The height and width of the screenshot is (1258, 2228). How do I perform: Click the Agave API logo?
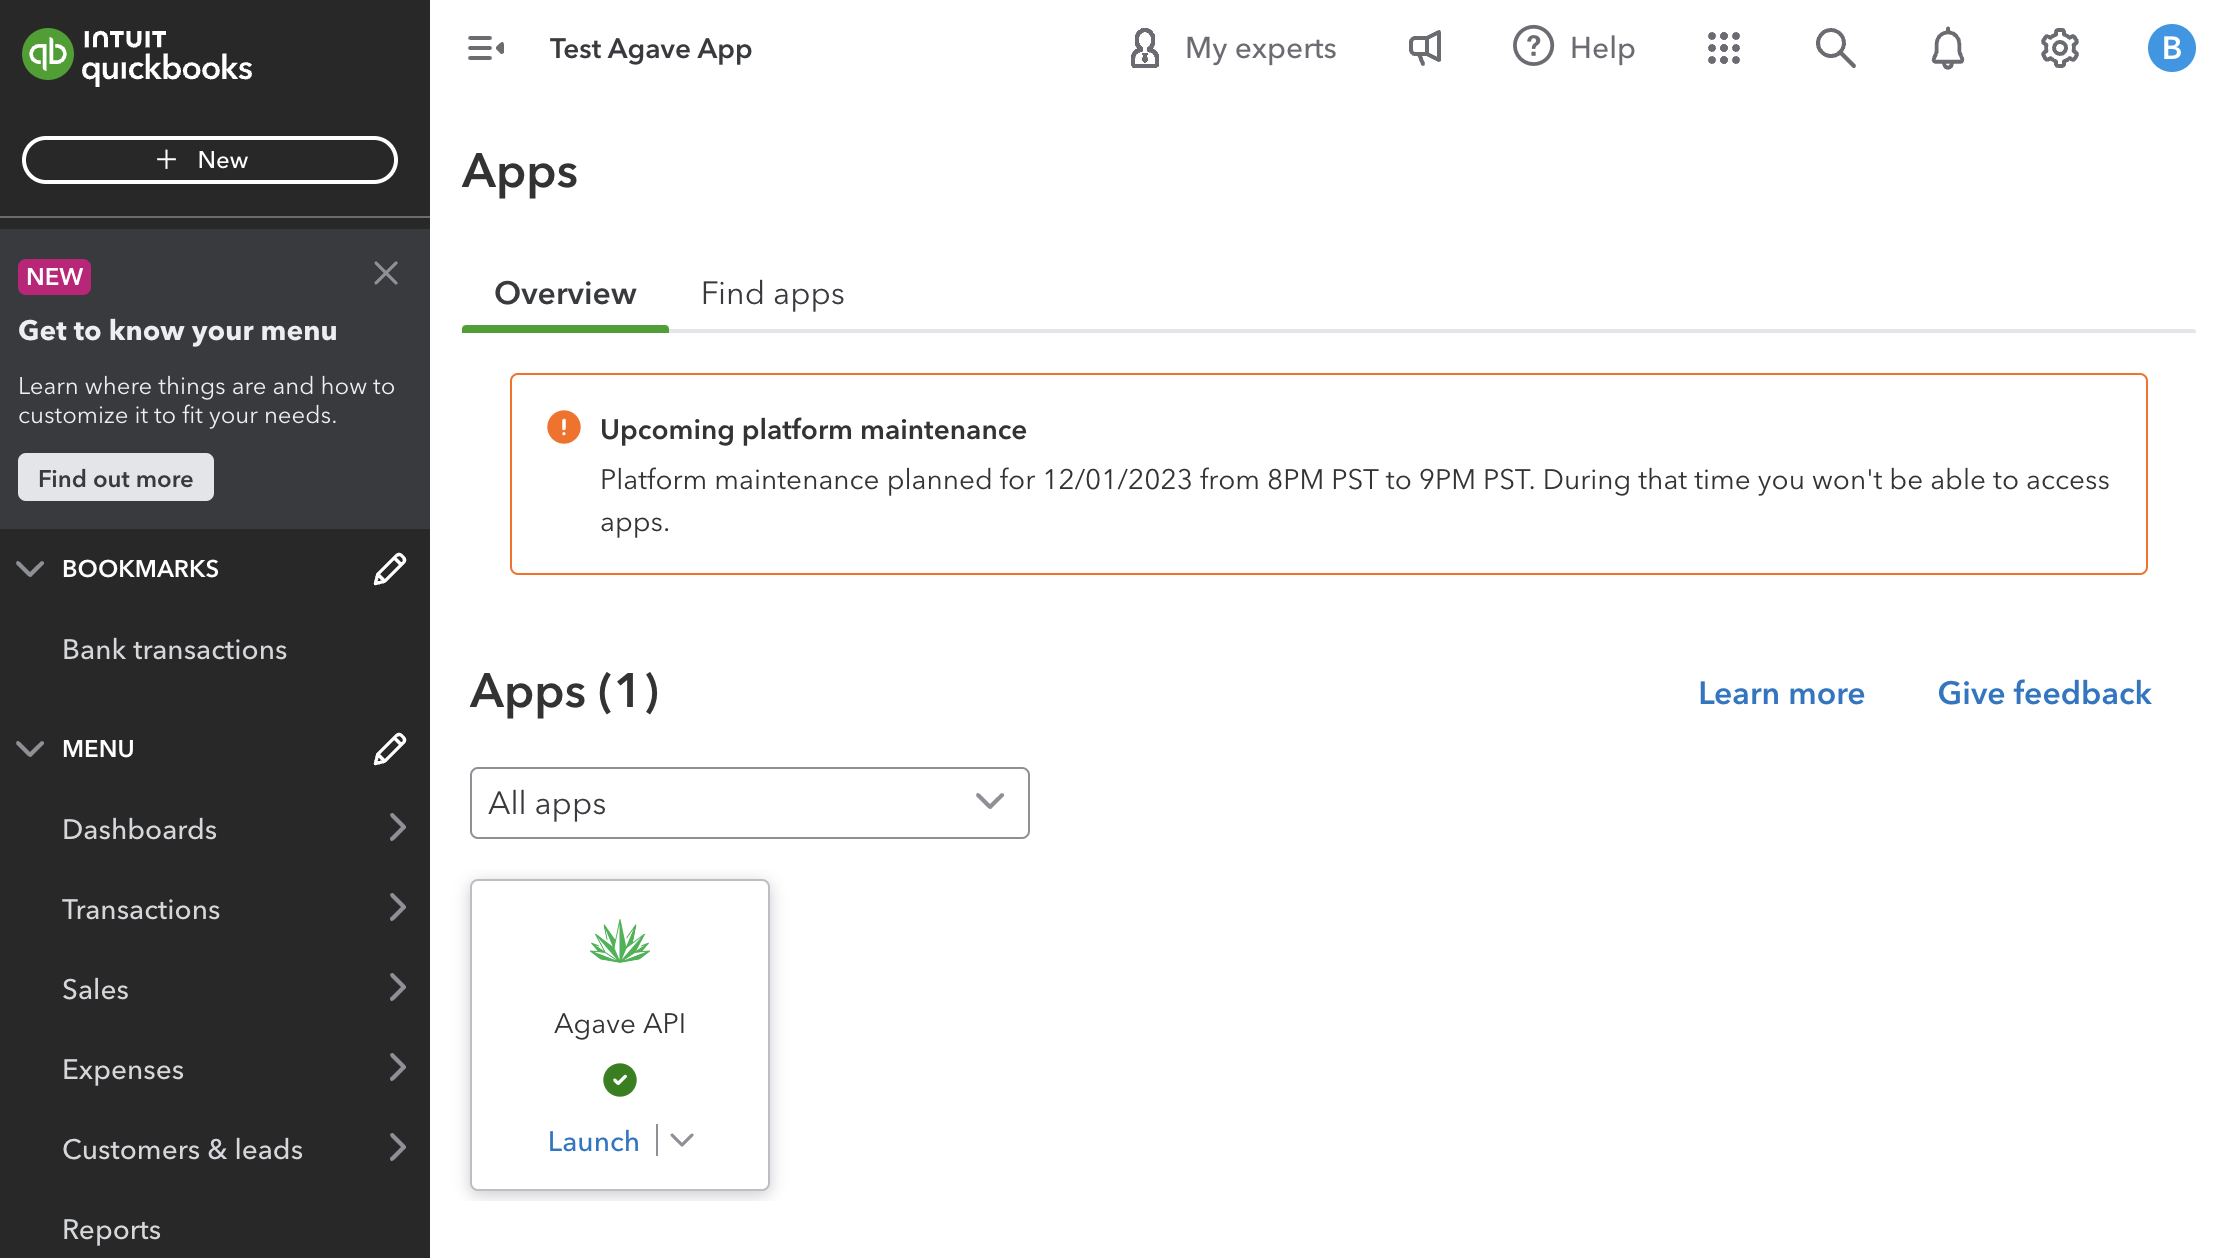[x=620, y=941]
